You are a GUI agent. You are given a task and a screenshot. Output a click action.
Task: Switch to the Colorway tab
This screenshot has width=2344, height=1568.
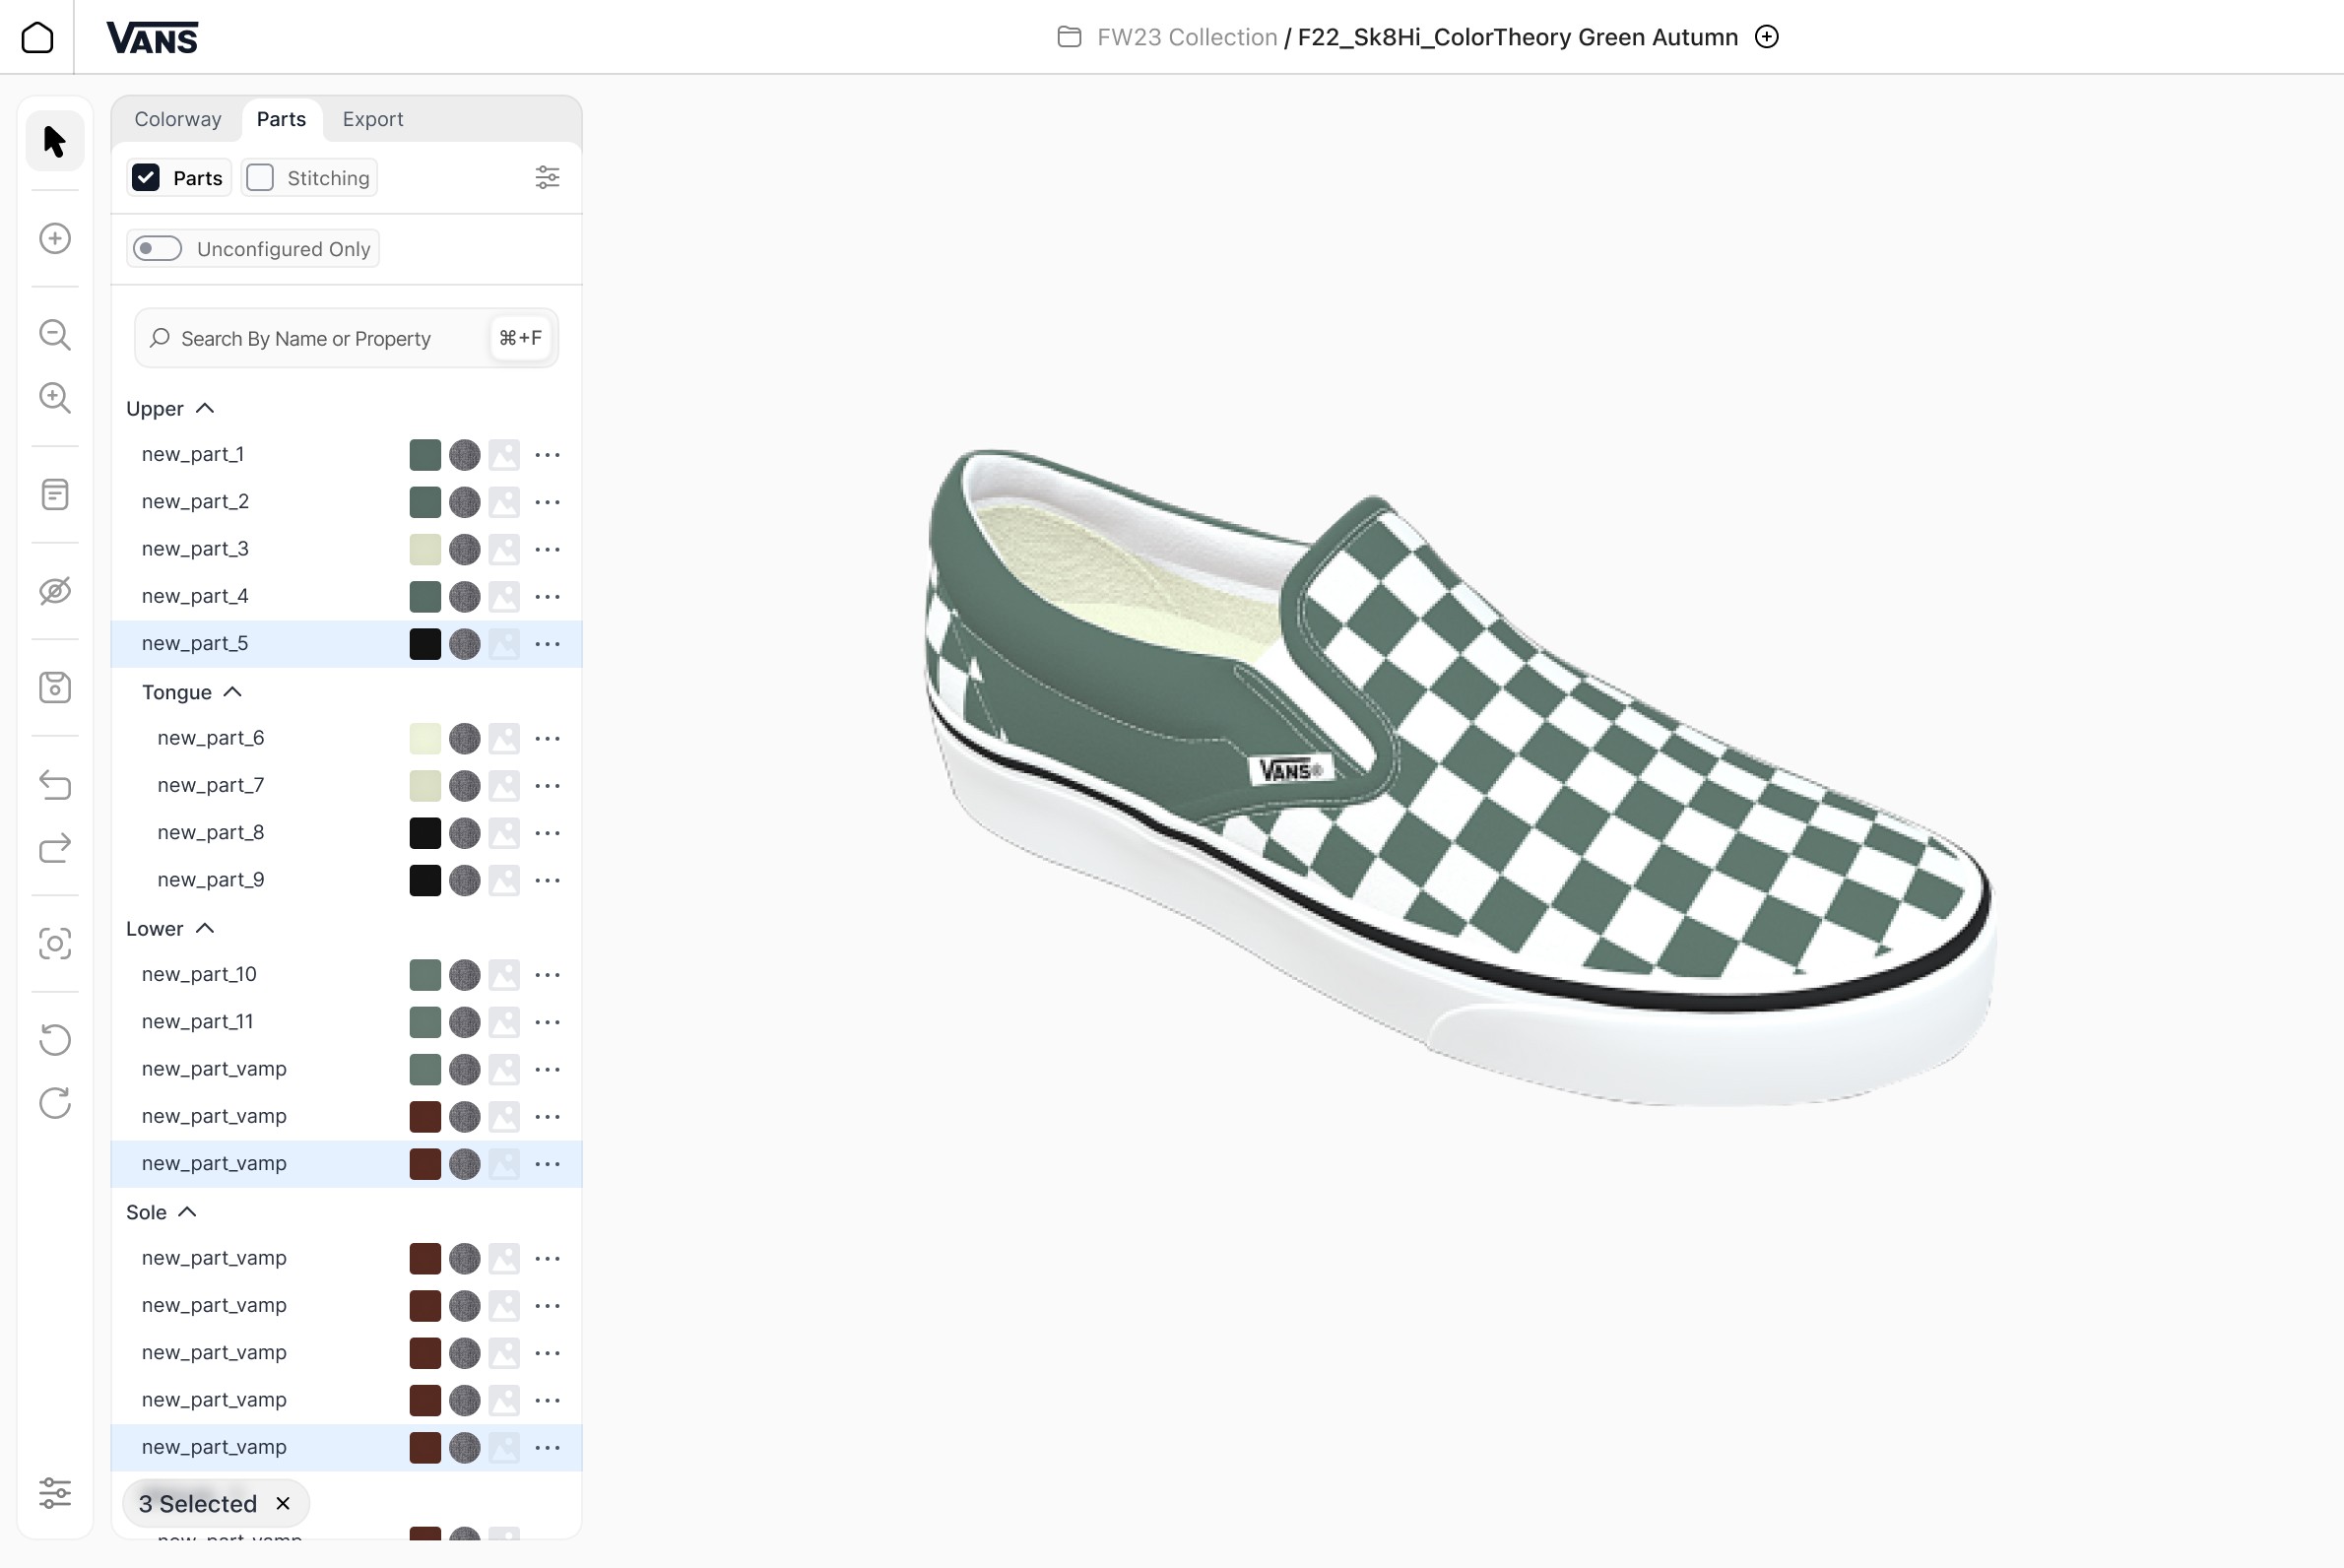pos(178,119)
